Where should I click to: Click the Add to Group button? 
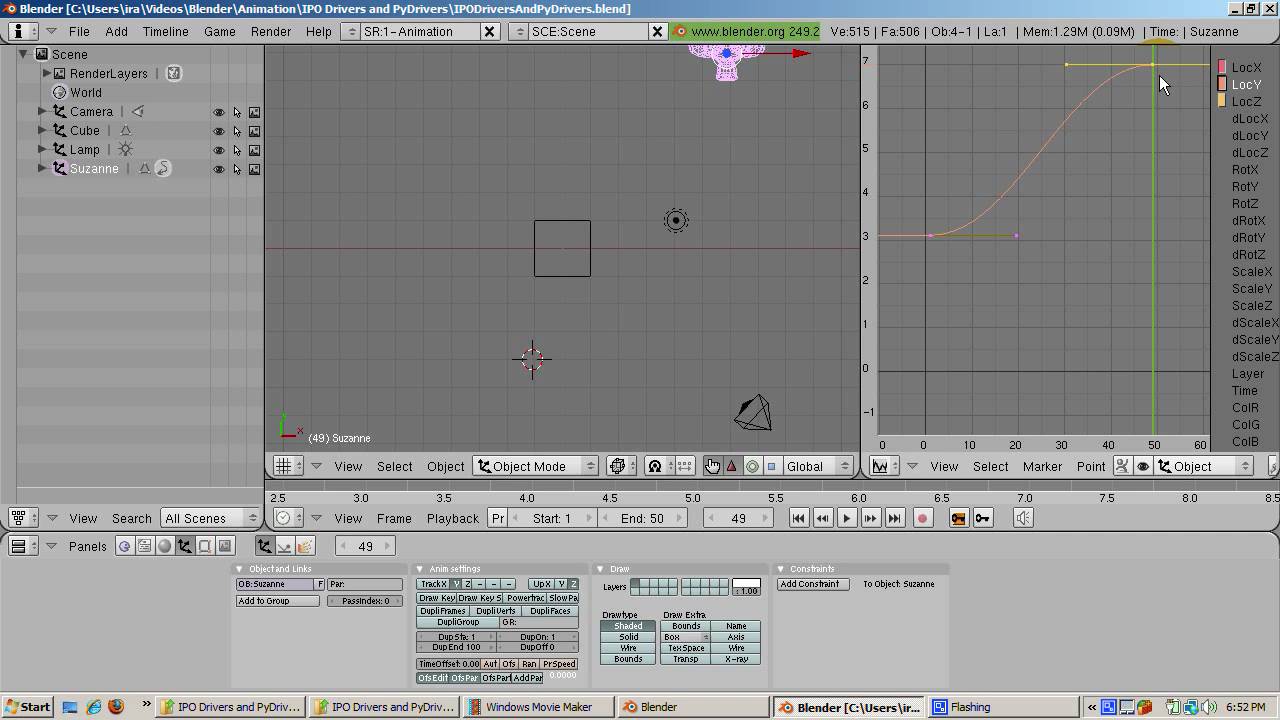point(278,601)
